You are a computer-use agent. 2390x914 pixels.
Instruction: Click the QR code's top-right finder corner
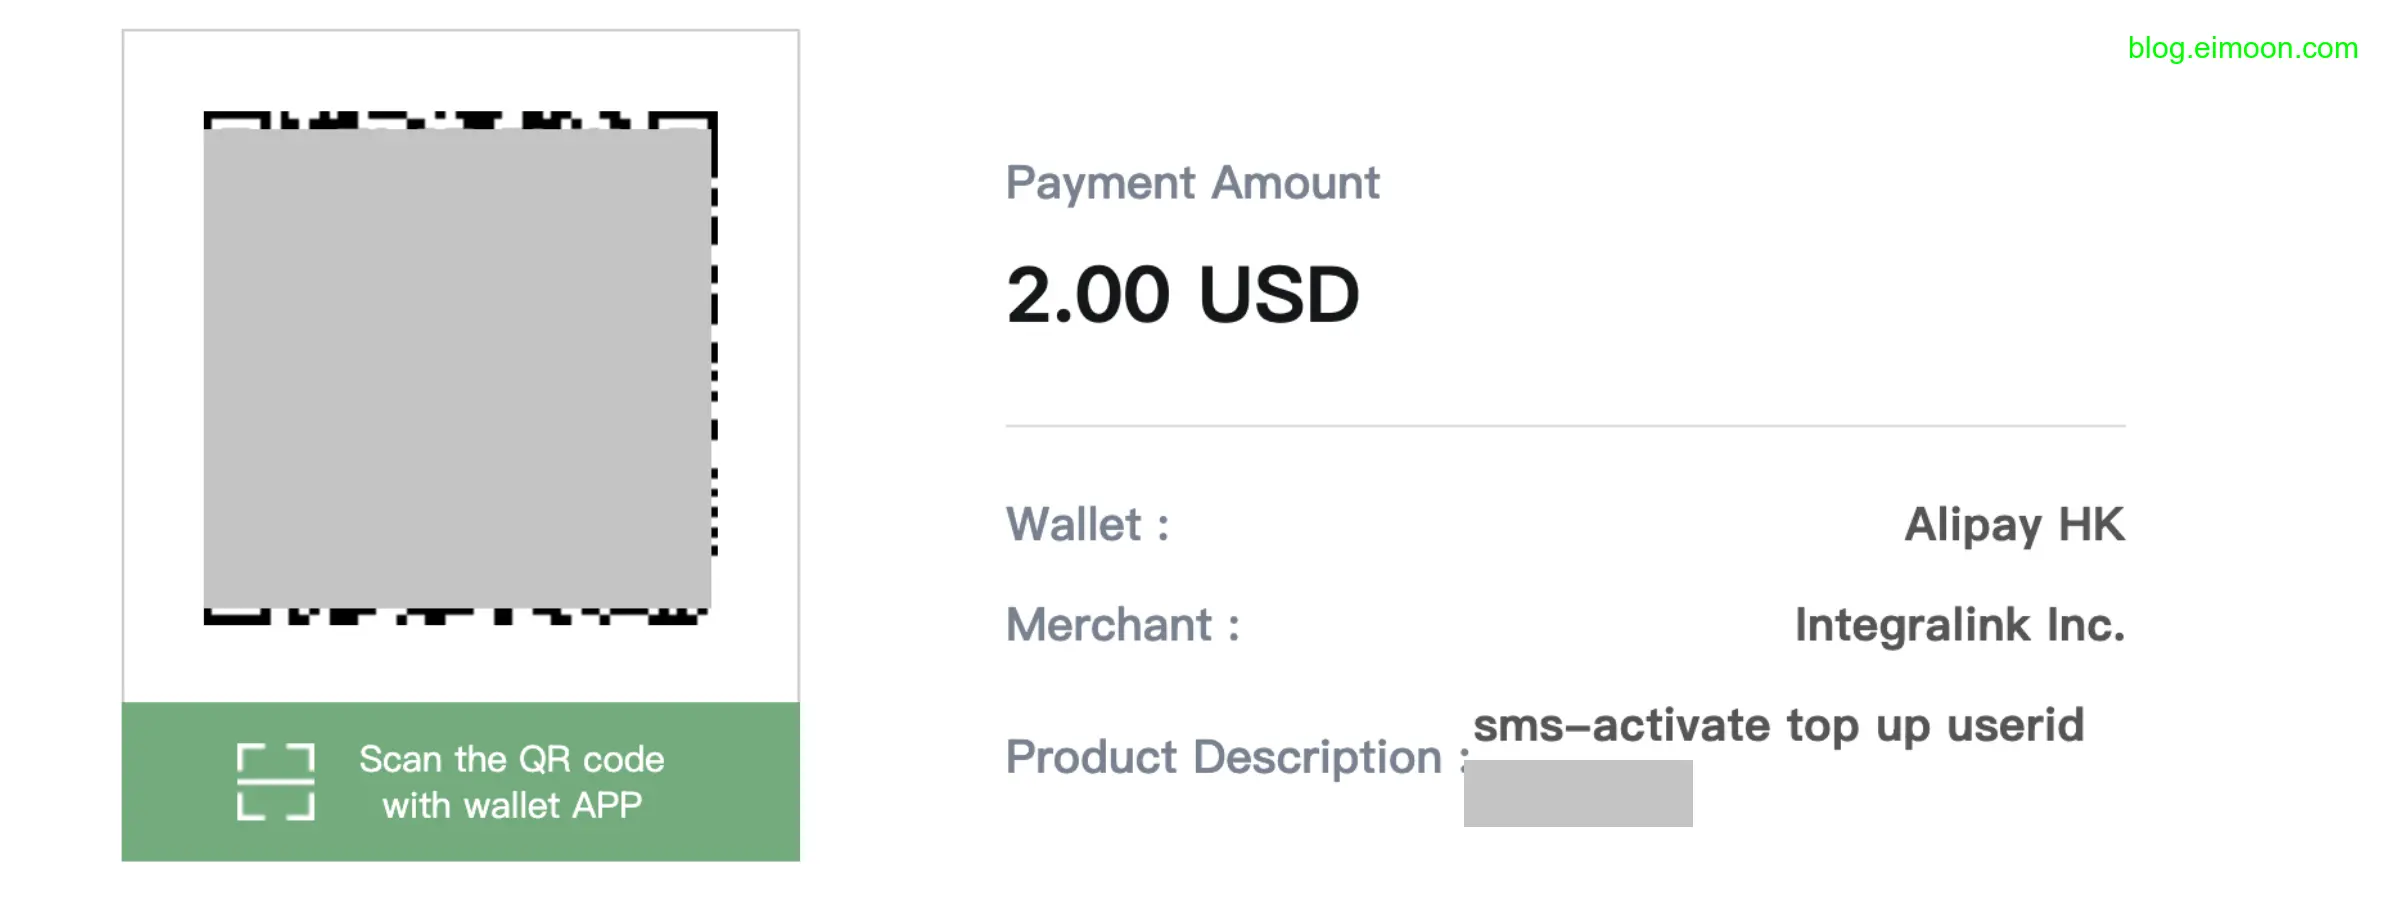684,120
